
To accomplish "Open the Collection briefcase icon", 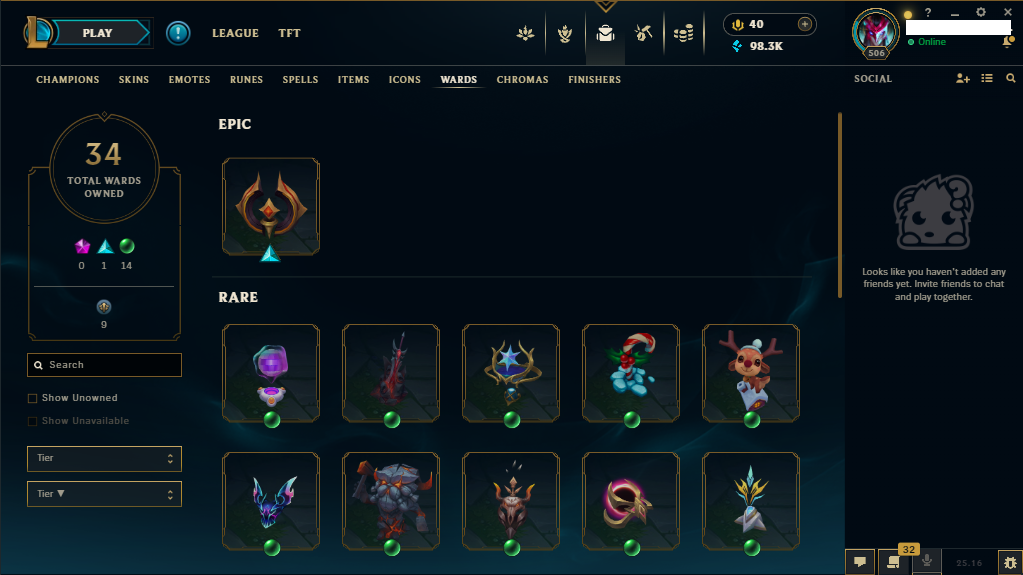I will click(x=605, y=33).
